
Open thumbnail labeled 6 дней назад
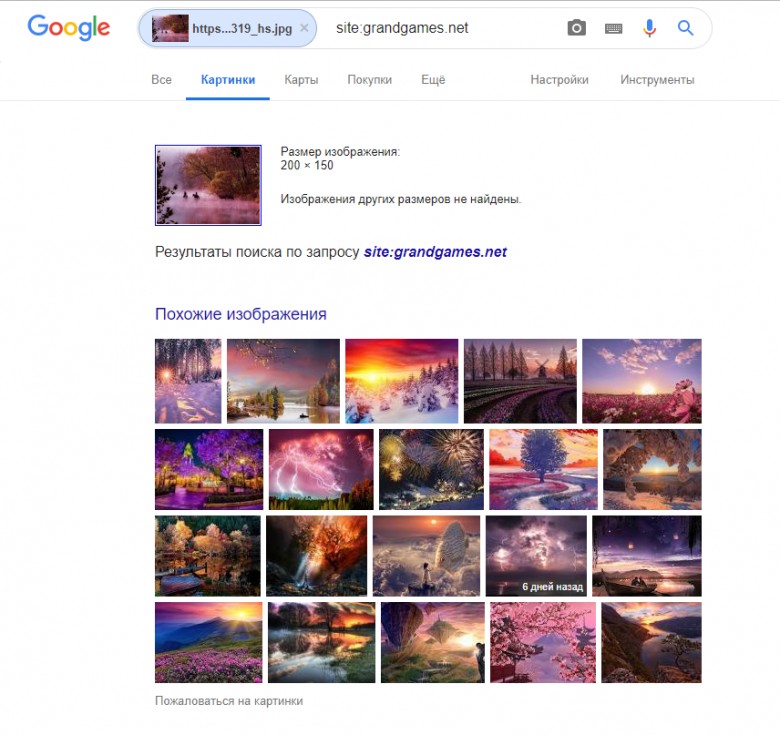coord(536,556)
